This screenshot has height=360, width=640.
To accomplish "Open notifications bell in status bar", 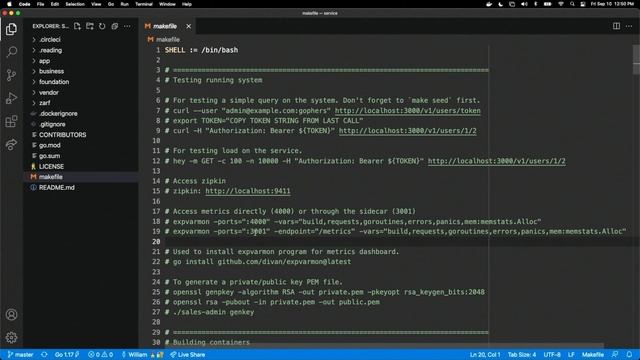I will tap(629, 355).
